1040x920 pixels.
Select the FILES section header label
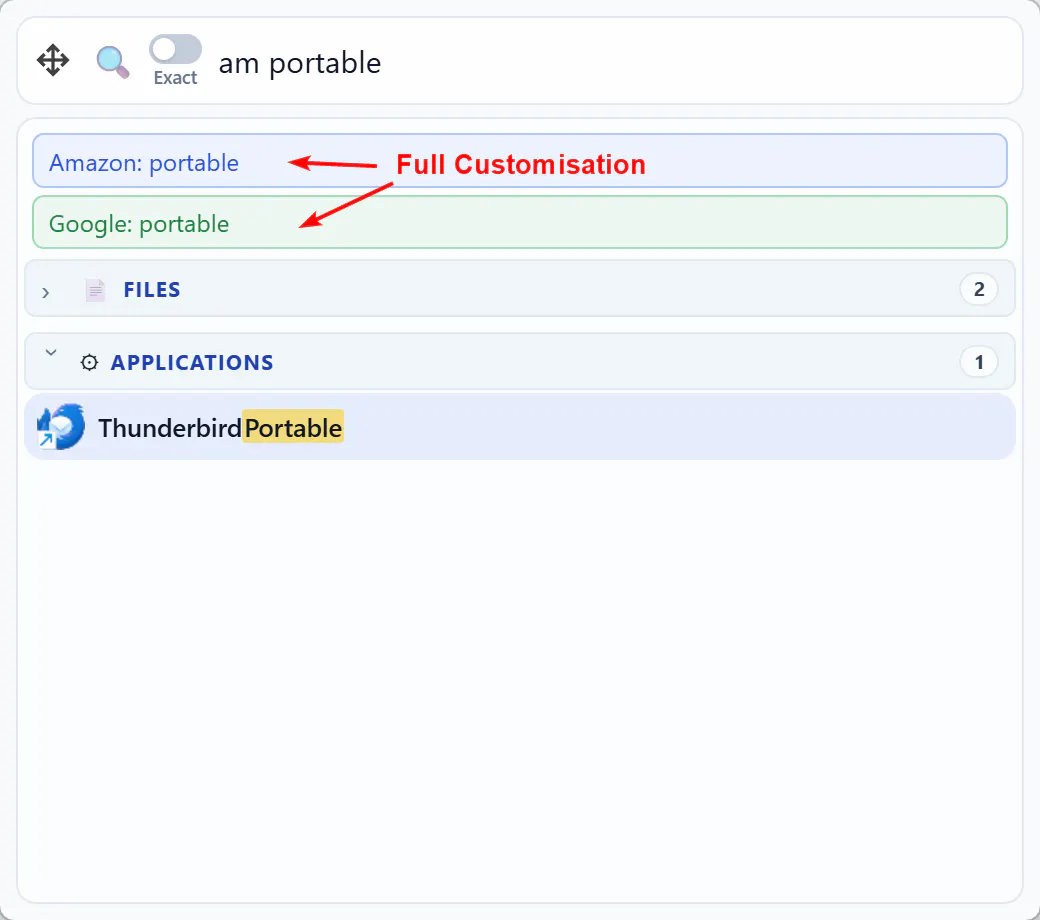[x=152, y=289]
